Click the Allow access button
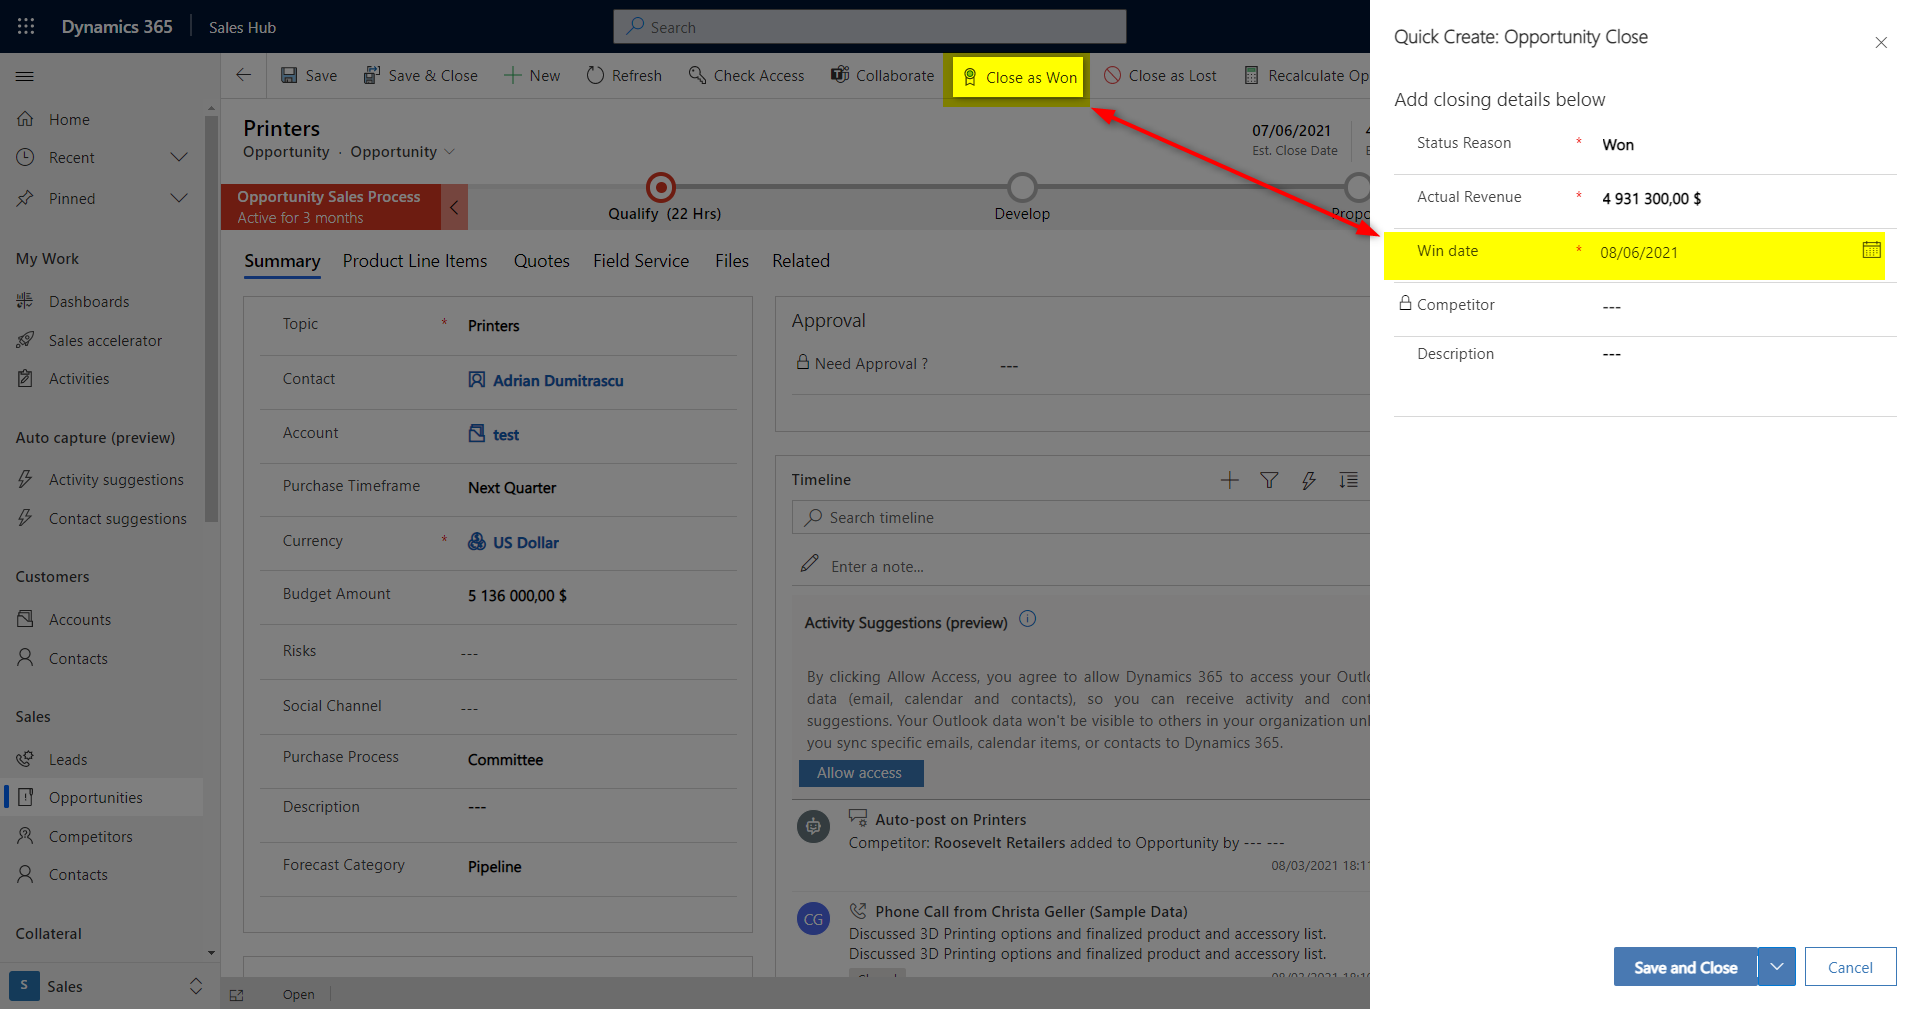The image size is (1920, 1009). [x=860, y=773]
